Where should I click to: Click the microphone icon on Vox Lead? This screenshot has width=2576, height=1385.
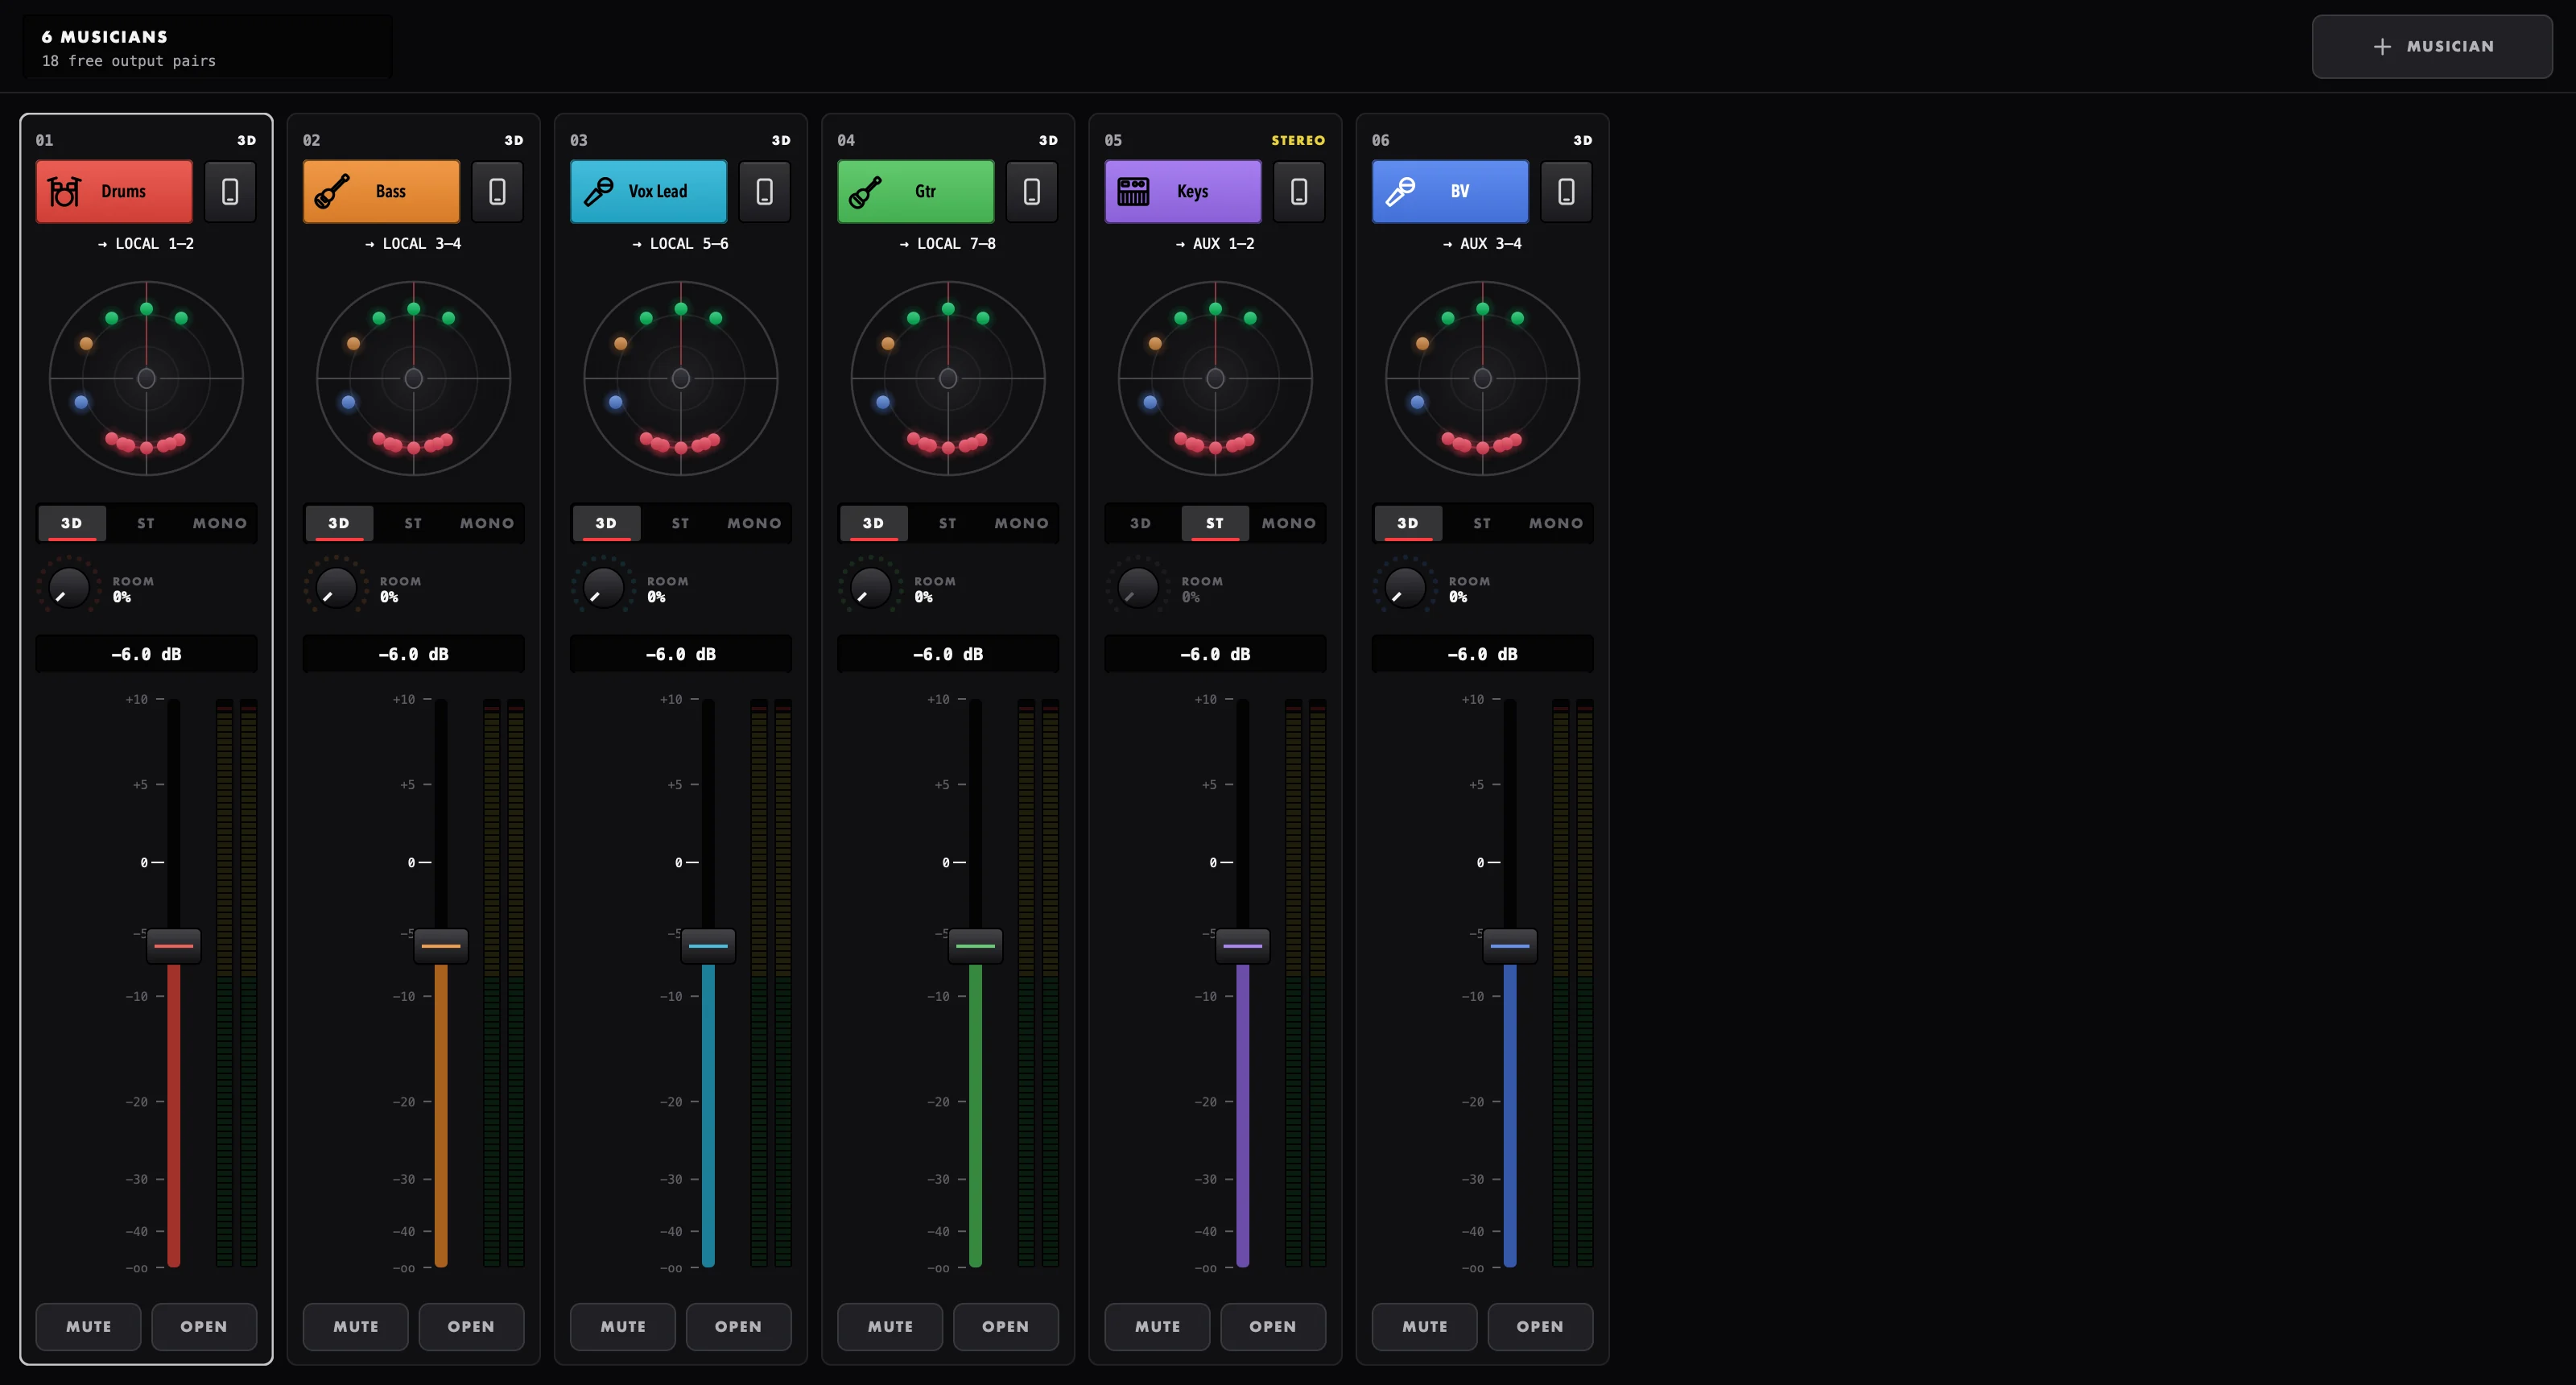coord(599,191)
